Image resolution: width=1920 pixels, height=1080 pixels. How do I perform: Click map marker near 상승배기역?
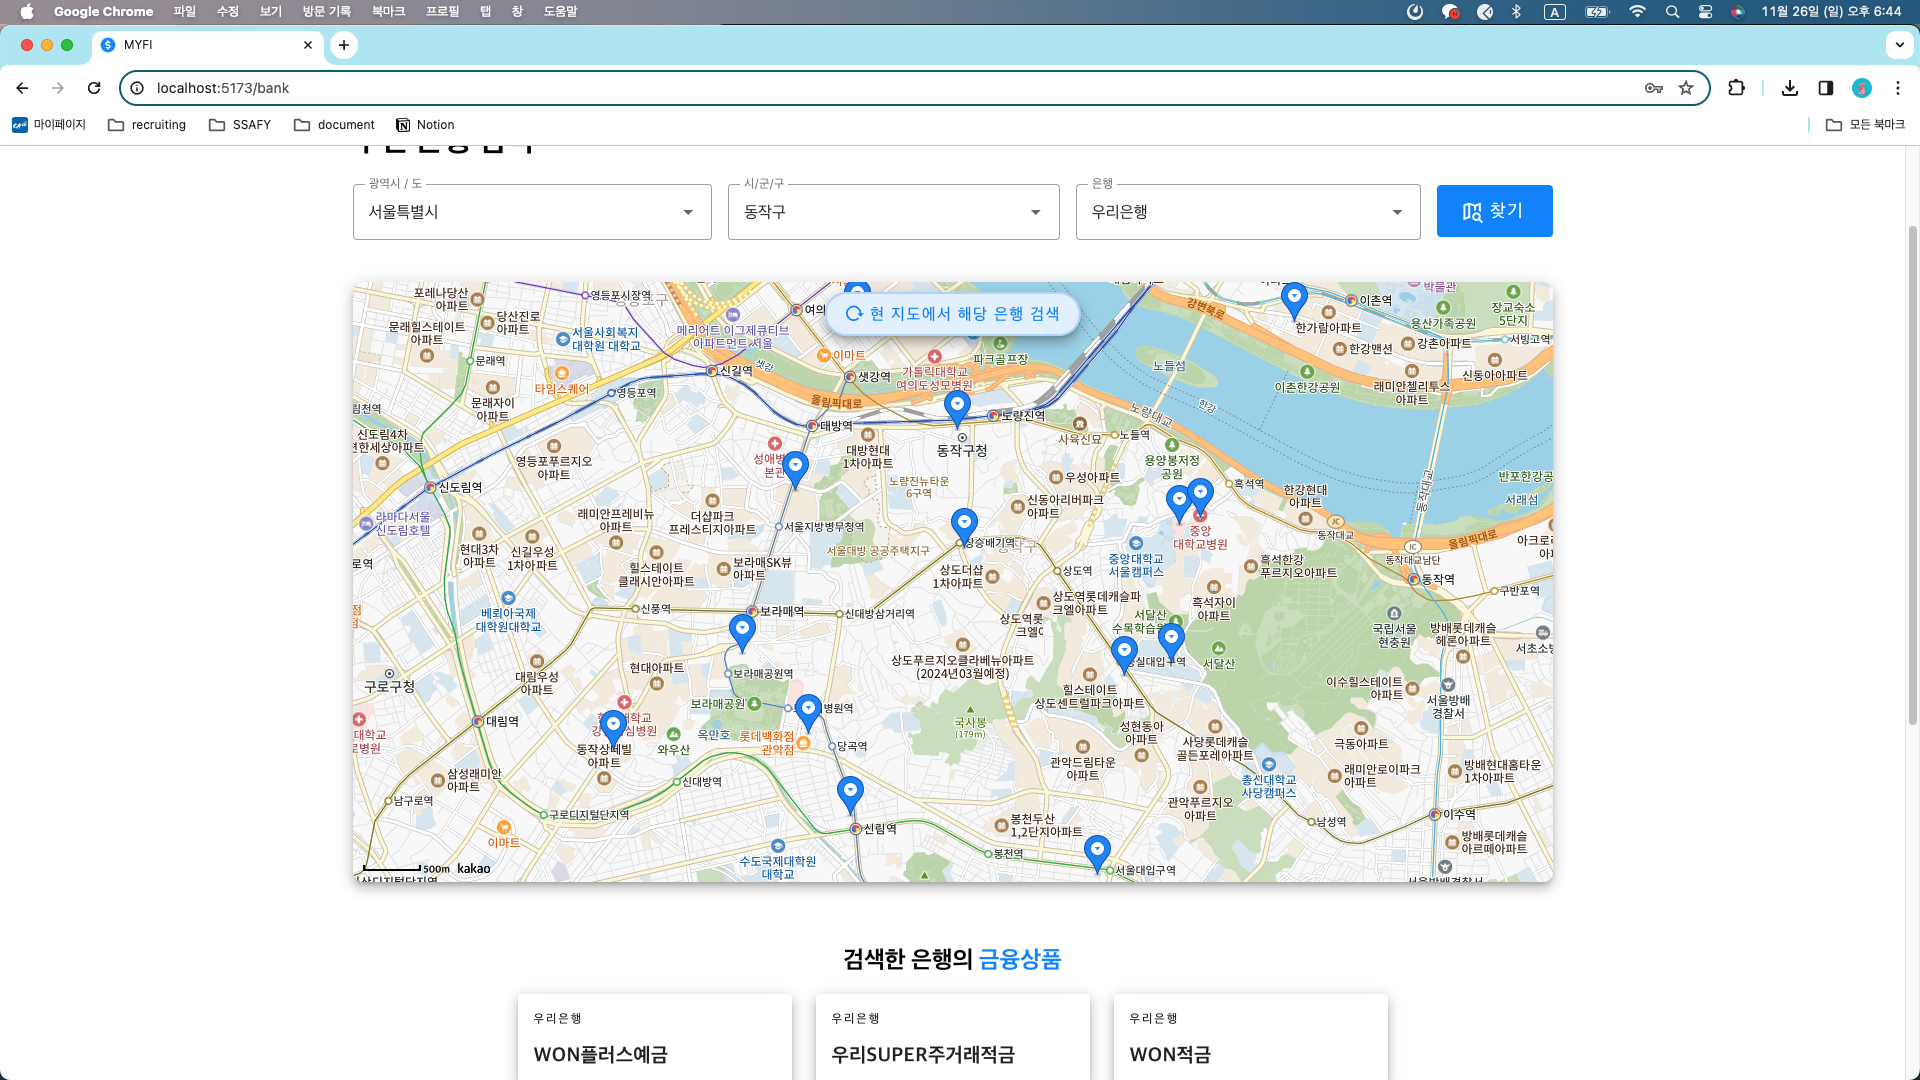pyautogui.click(x=964, y=522)
